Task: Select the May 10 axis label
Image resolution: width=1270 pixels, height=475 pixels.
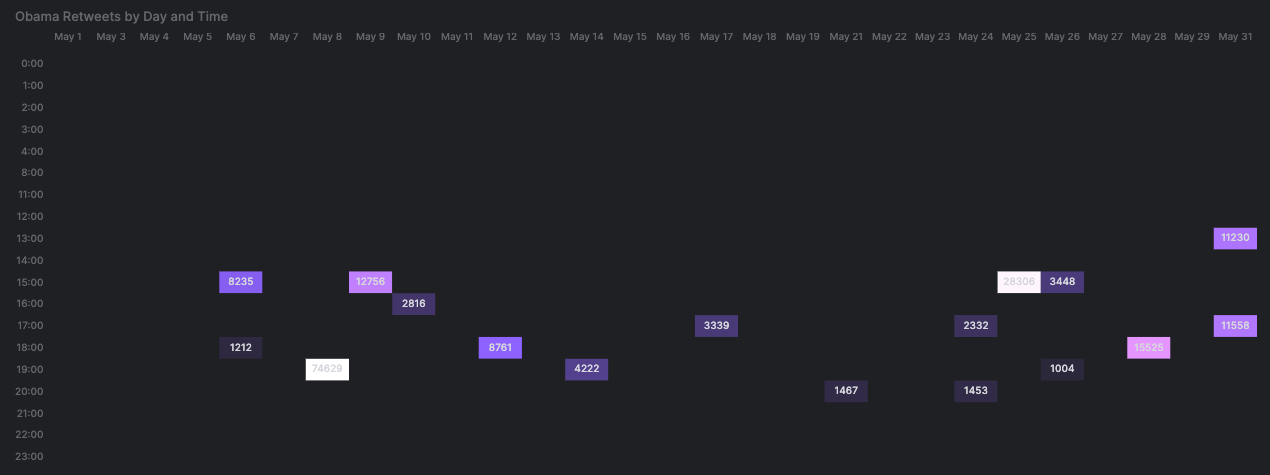Action: (x=414, y=37)
